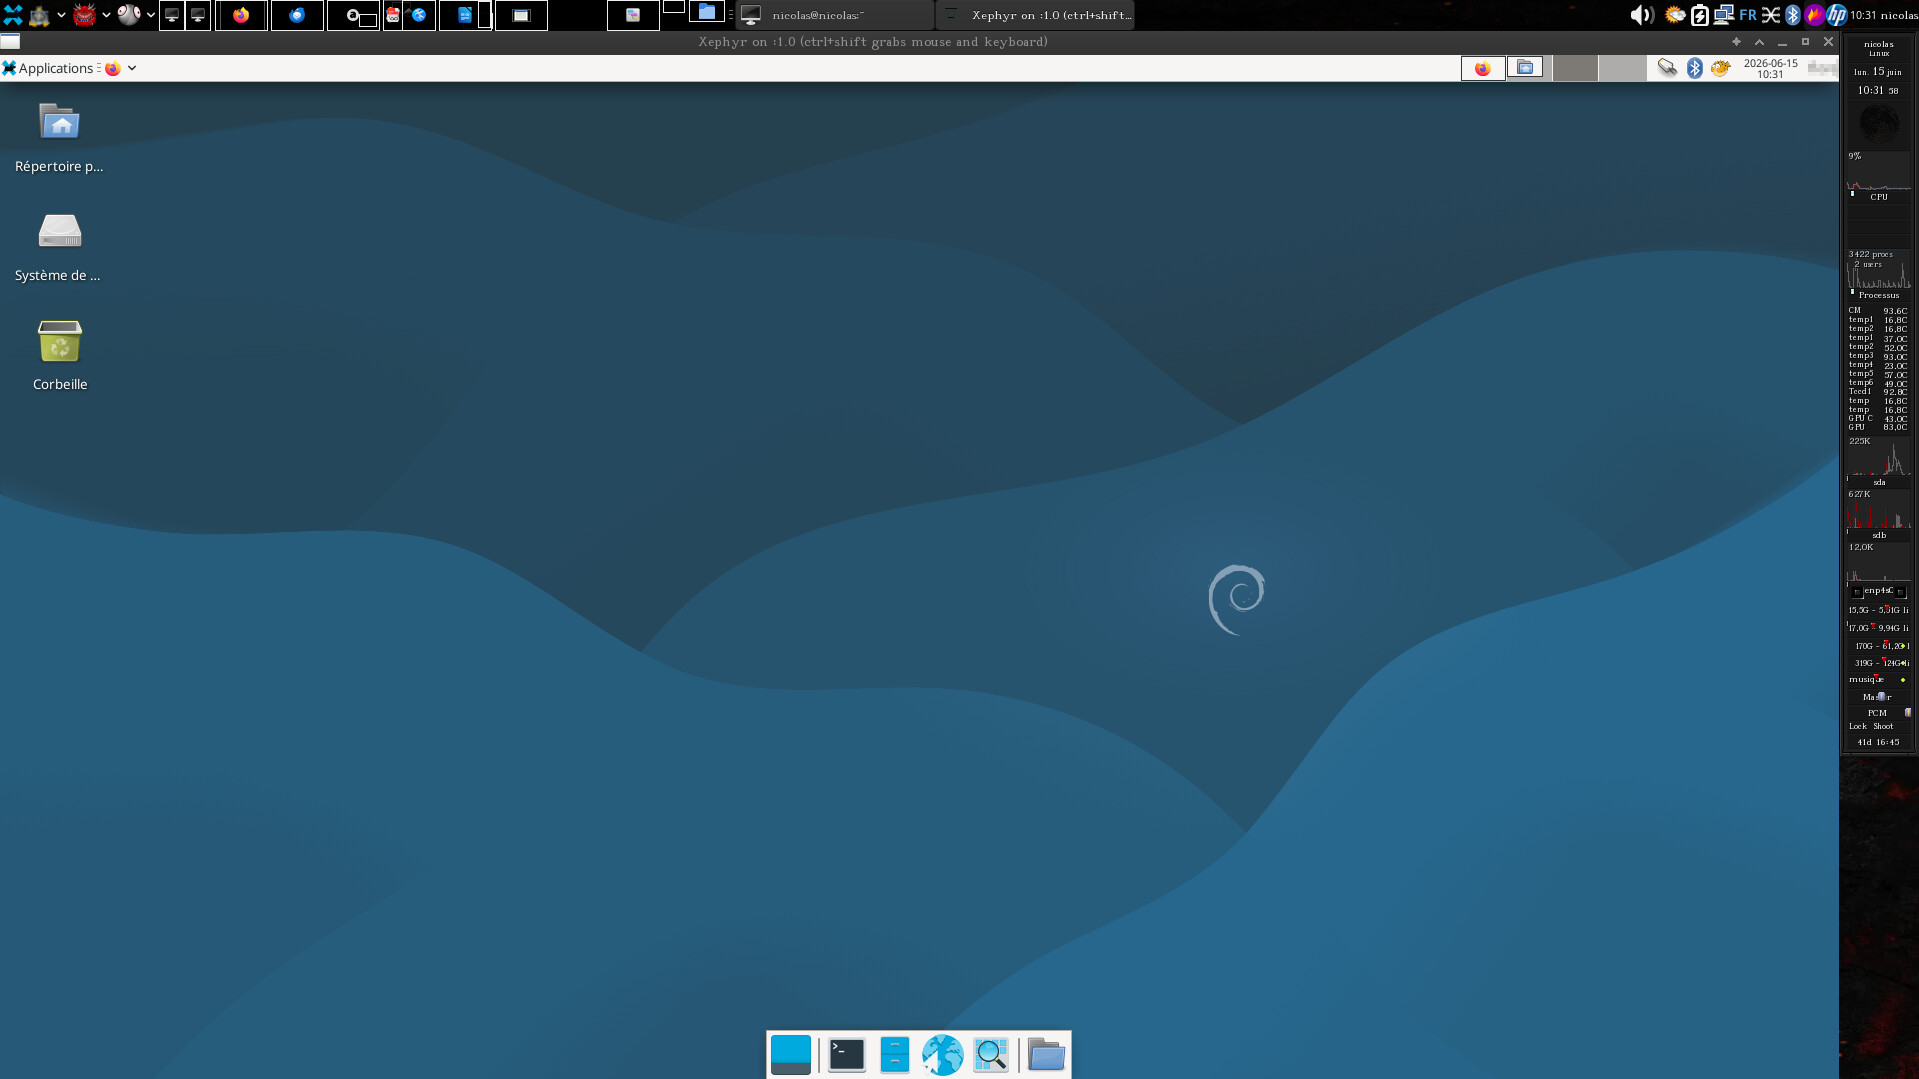Click the stick pin button on Xephyr title bar
The width and height of the screenshot is (1919, 1079).
[1736, 41]
